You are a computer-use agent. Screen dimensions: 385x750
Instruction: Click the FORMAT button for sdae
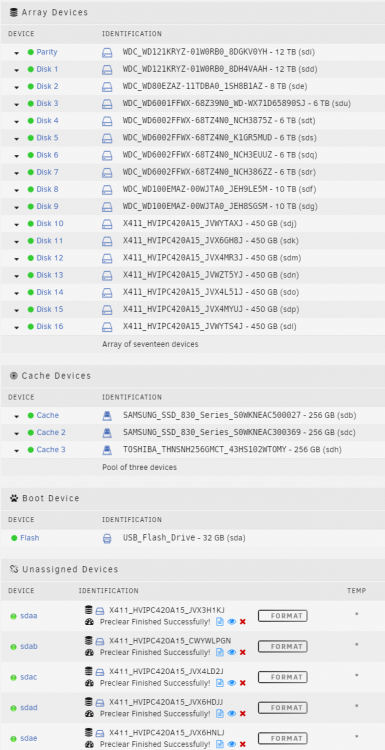tap(283, 739)
